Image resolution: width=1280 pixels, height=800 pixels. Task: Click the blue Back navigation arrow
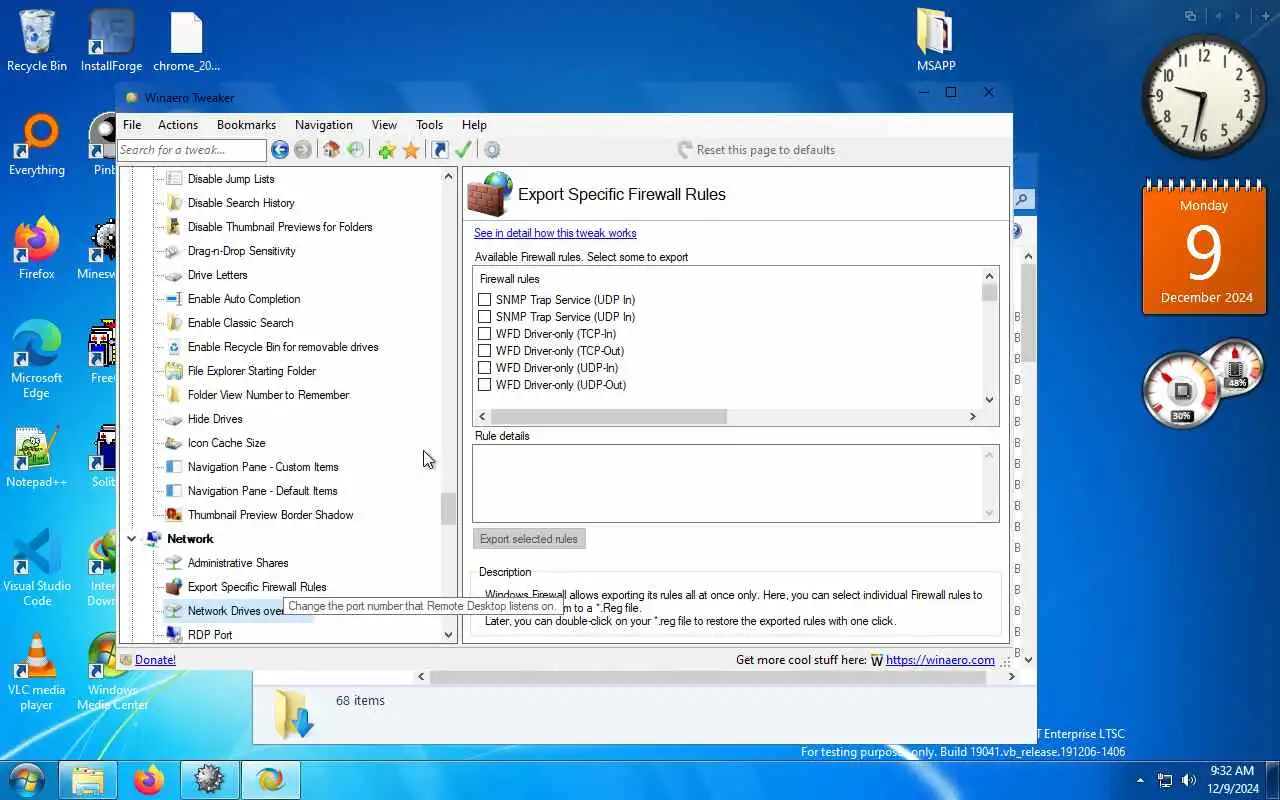(x=280, y=150)
